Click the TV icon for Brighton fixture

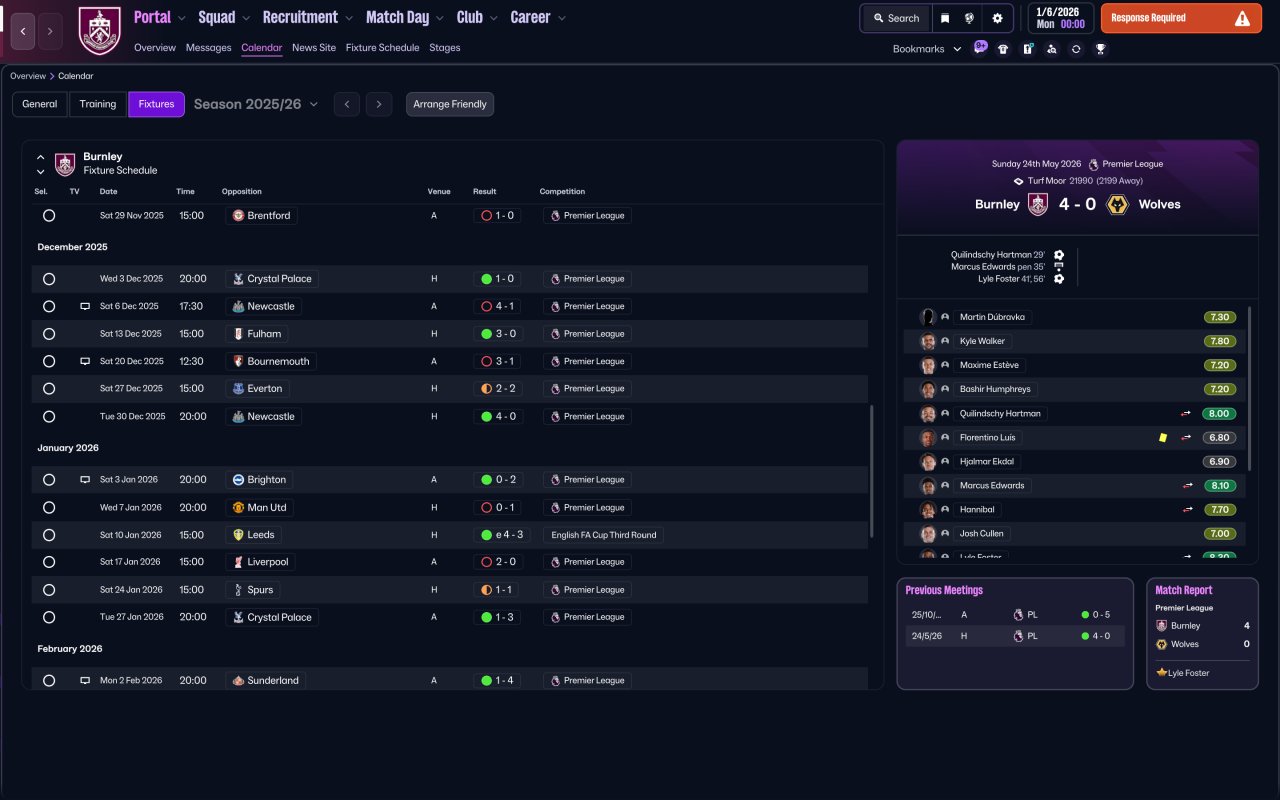coord(85,480)
